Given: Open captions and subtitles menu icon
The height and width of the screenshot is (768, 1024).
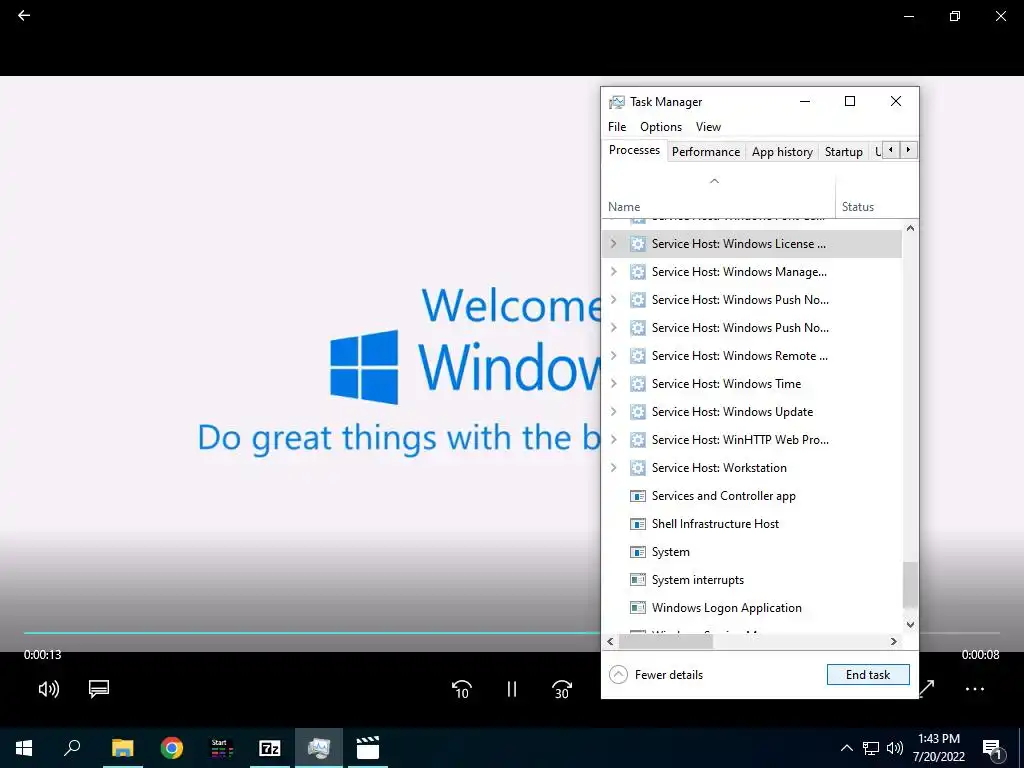Looking at the screenshot, I should (x=99, y=688).
